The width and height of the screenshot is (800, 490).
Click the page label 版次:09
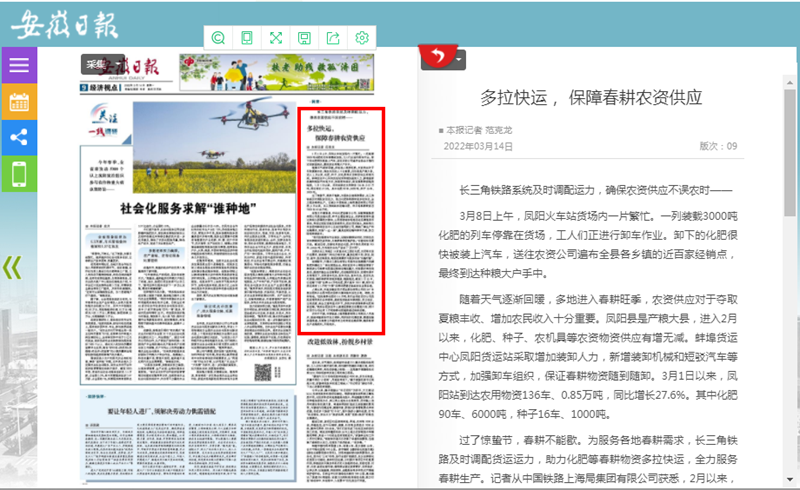[718, 146]
